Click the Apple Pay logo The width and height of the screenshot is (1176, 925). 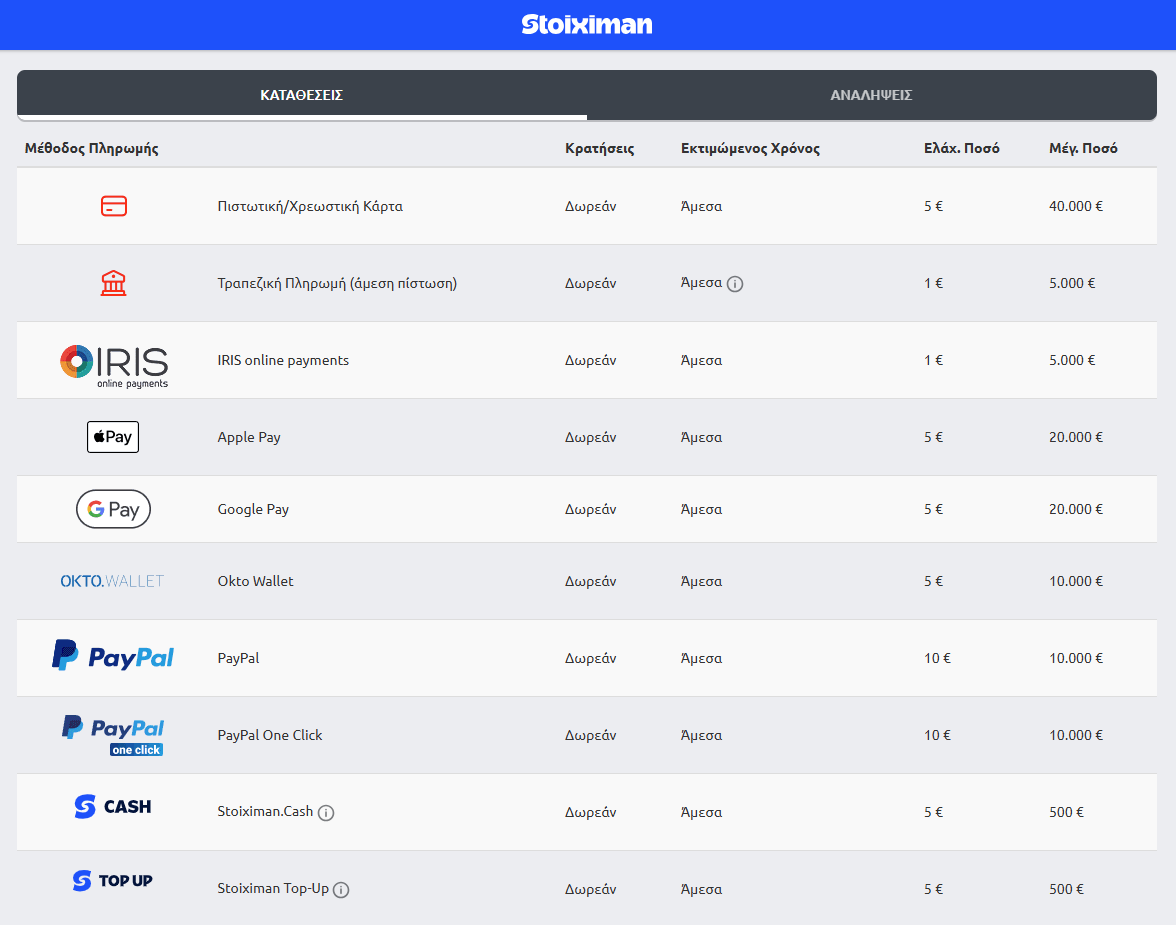click(x=113, y=437)
